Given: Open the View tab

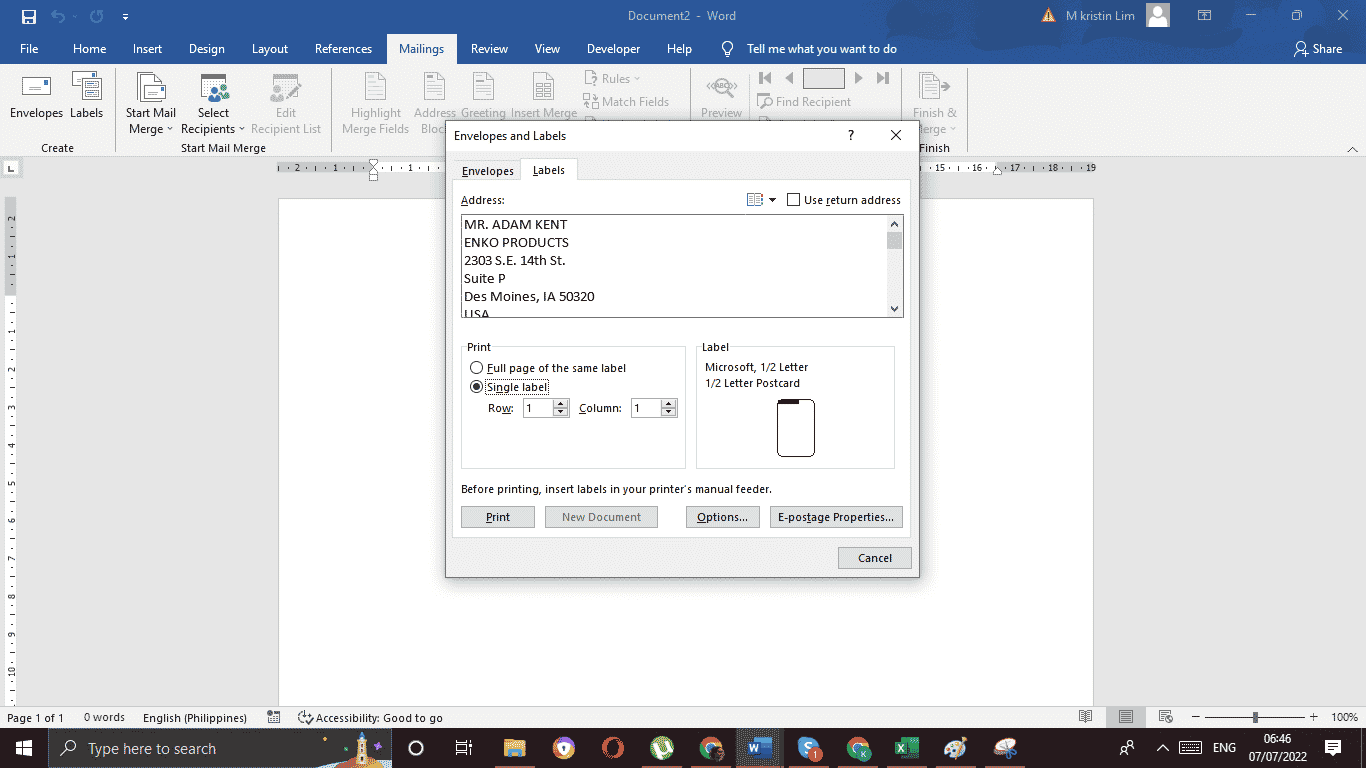Looking at the screenshot, I should pos(547,49).
